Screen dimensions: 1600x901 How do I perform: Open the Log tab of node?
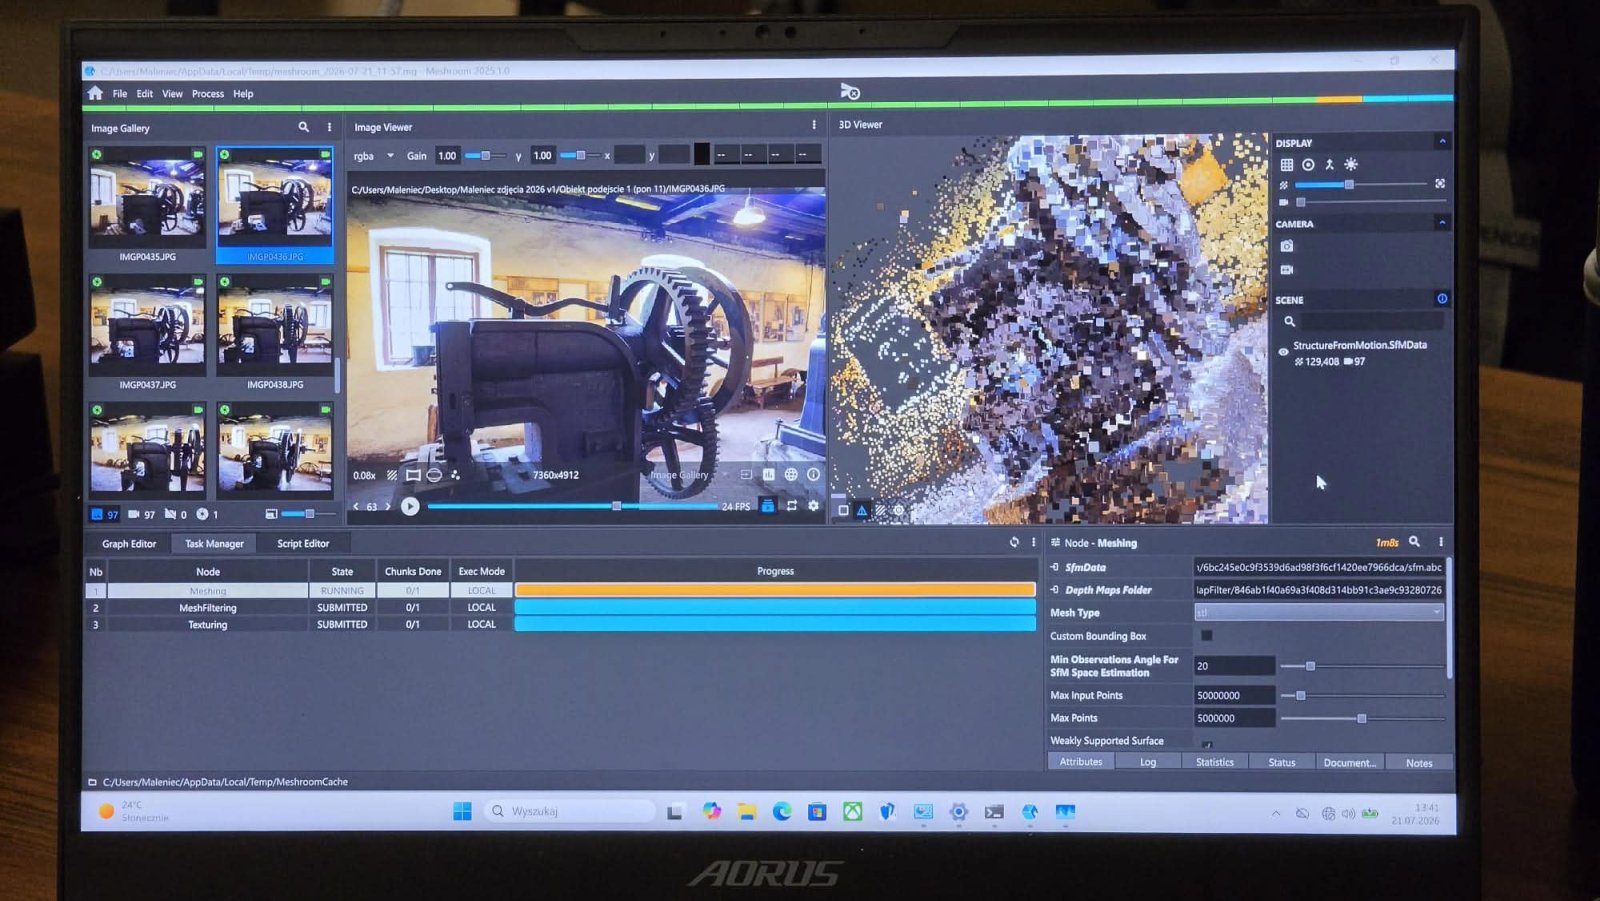click(x=1148, y=762)
